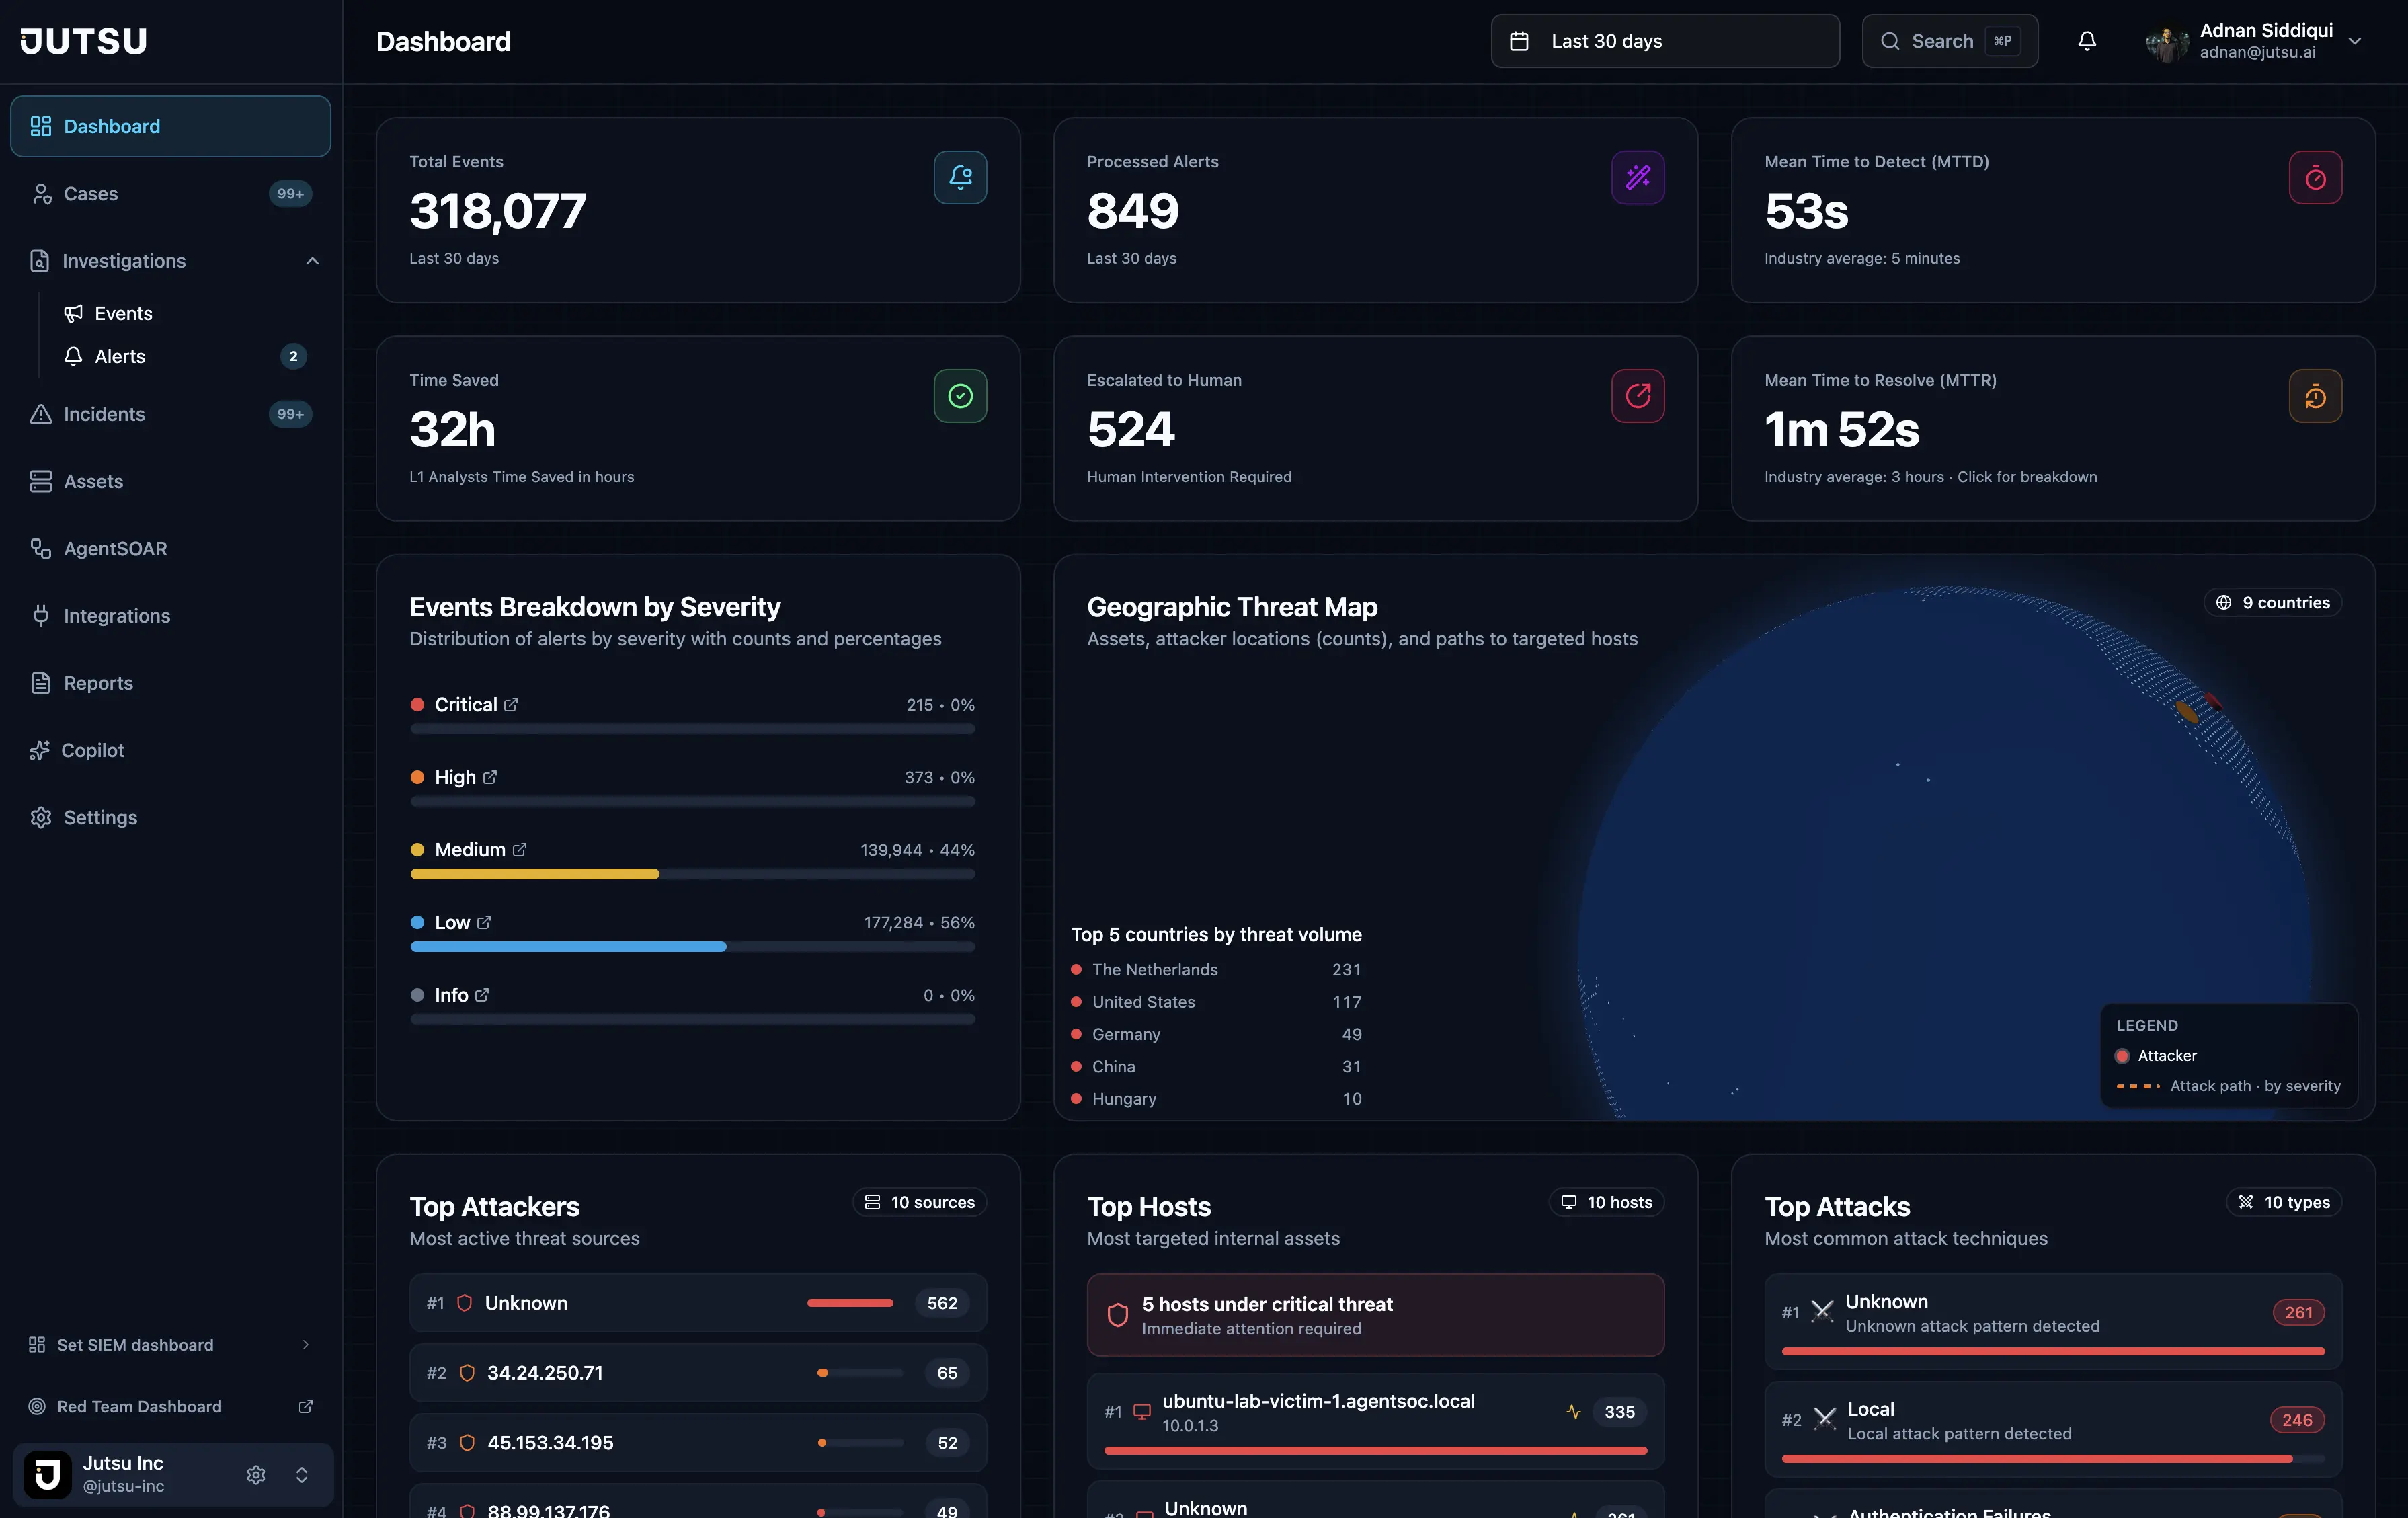Click the 10 sources badge
The image size is (2408, 1518).
pos(919,1202)
